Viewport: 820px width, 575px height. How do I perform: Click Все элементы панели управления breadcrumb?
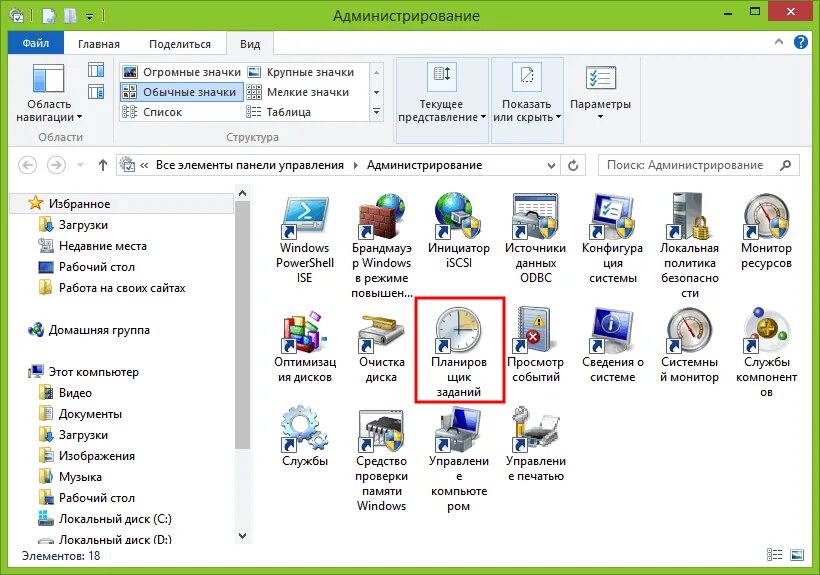point(249,165)
